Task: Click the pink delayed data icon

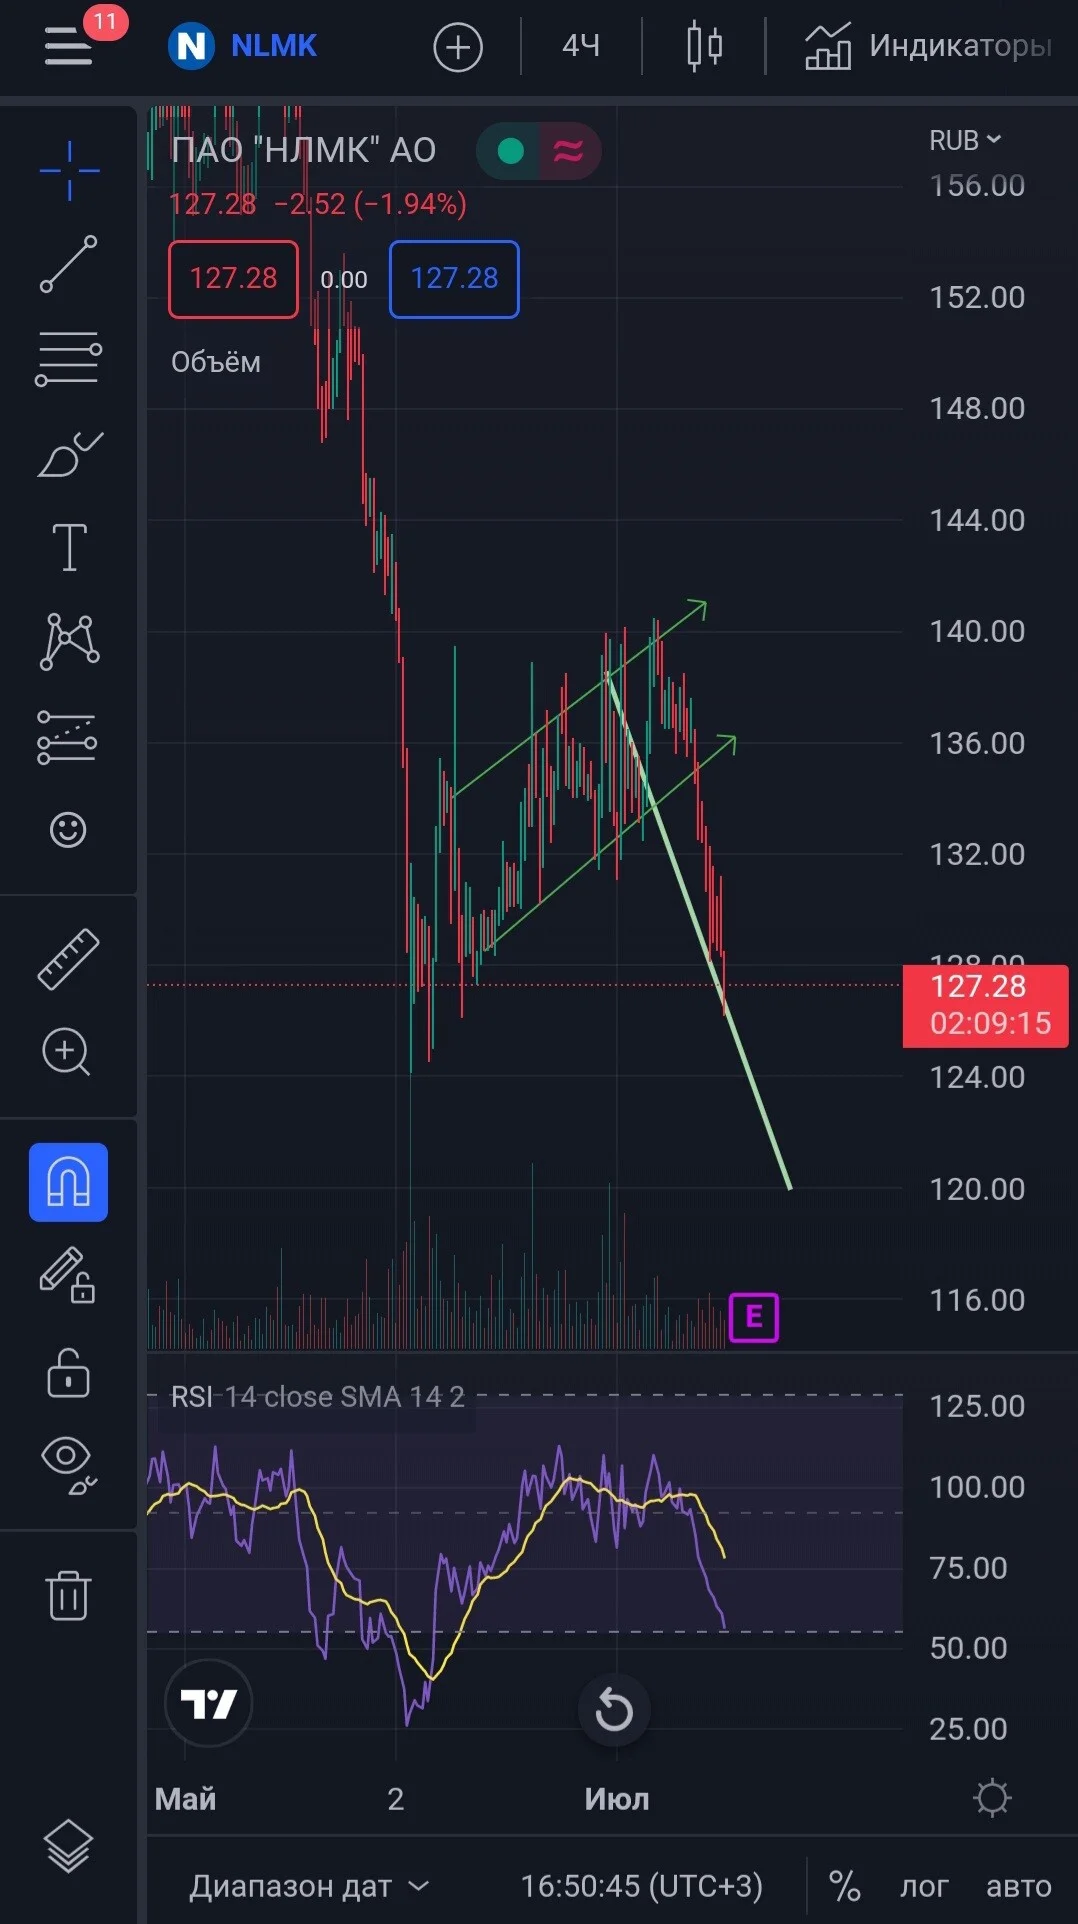Action: [x=568, y=151]
